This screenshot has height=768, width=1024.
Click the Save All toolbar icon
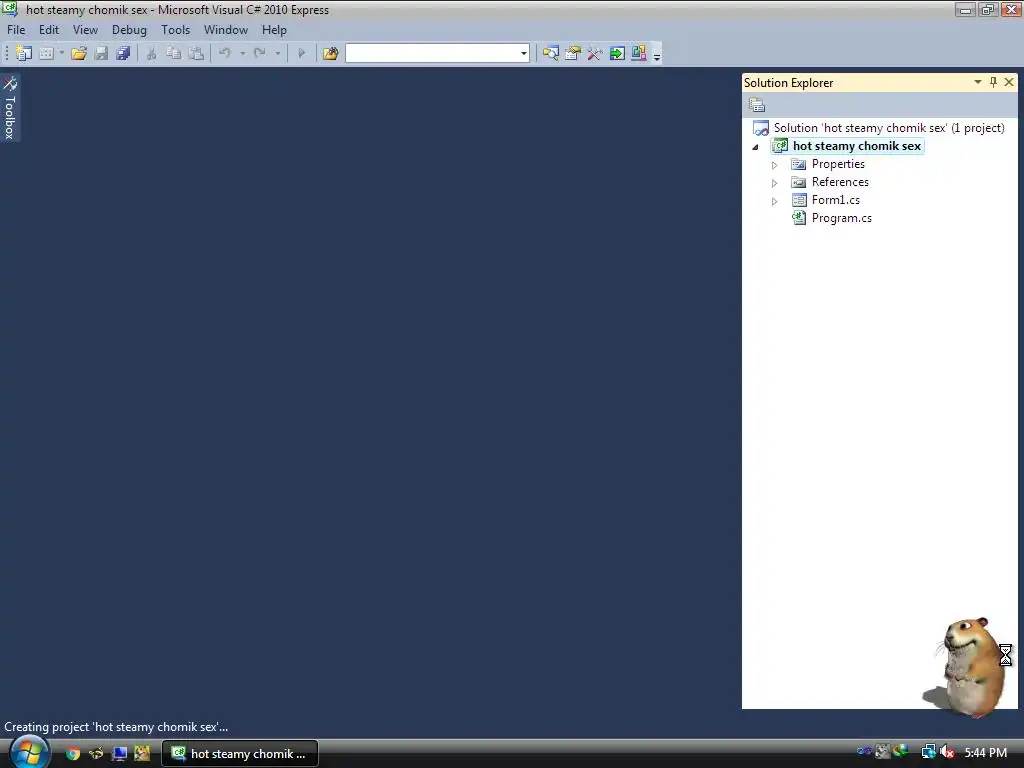coord(123,54)
